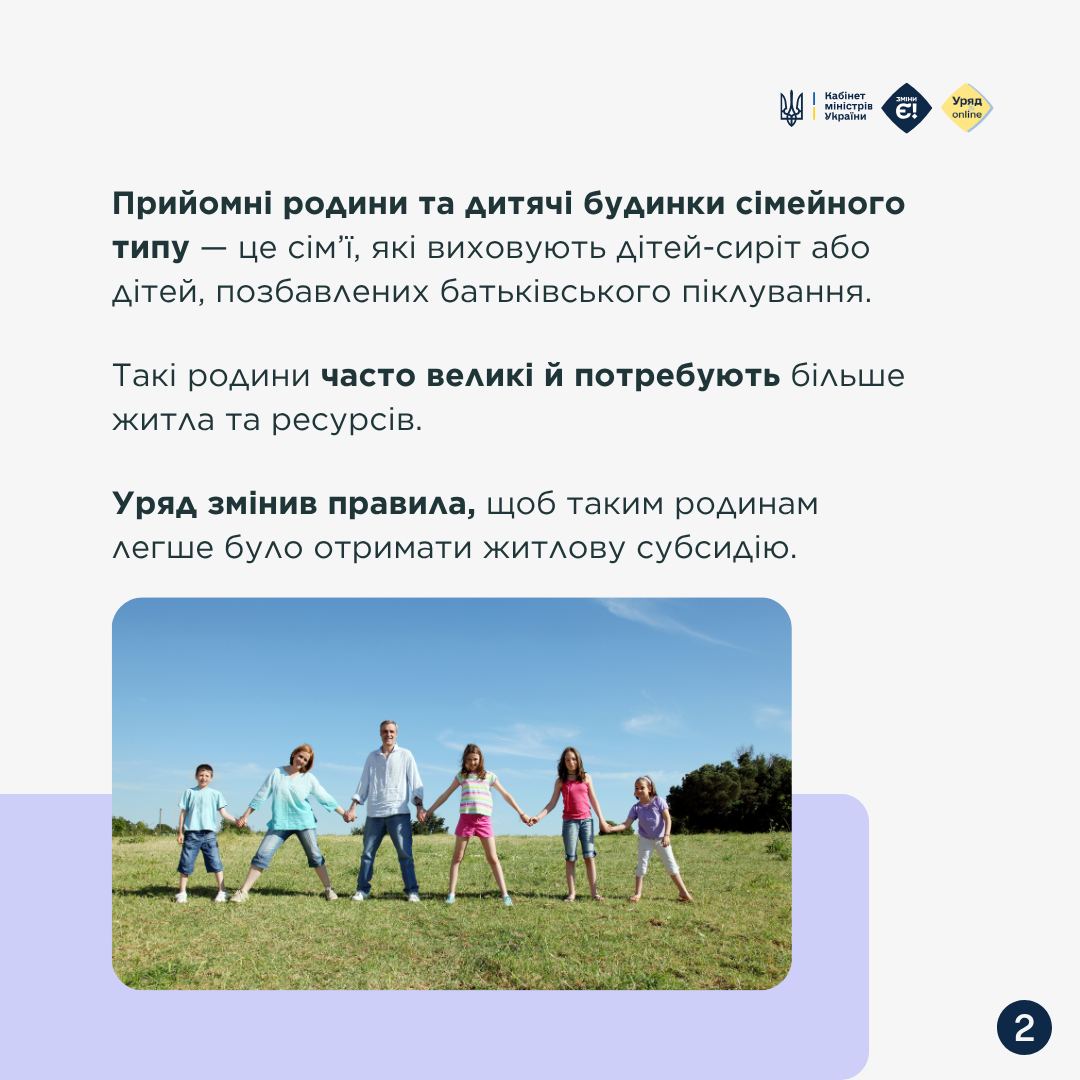
Task: Click the dark blue "Зміни Є!" logo
Action: (906, 108)
